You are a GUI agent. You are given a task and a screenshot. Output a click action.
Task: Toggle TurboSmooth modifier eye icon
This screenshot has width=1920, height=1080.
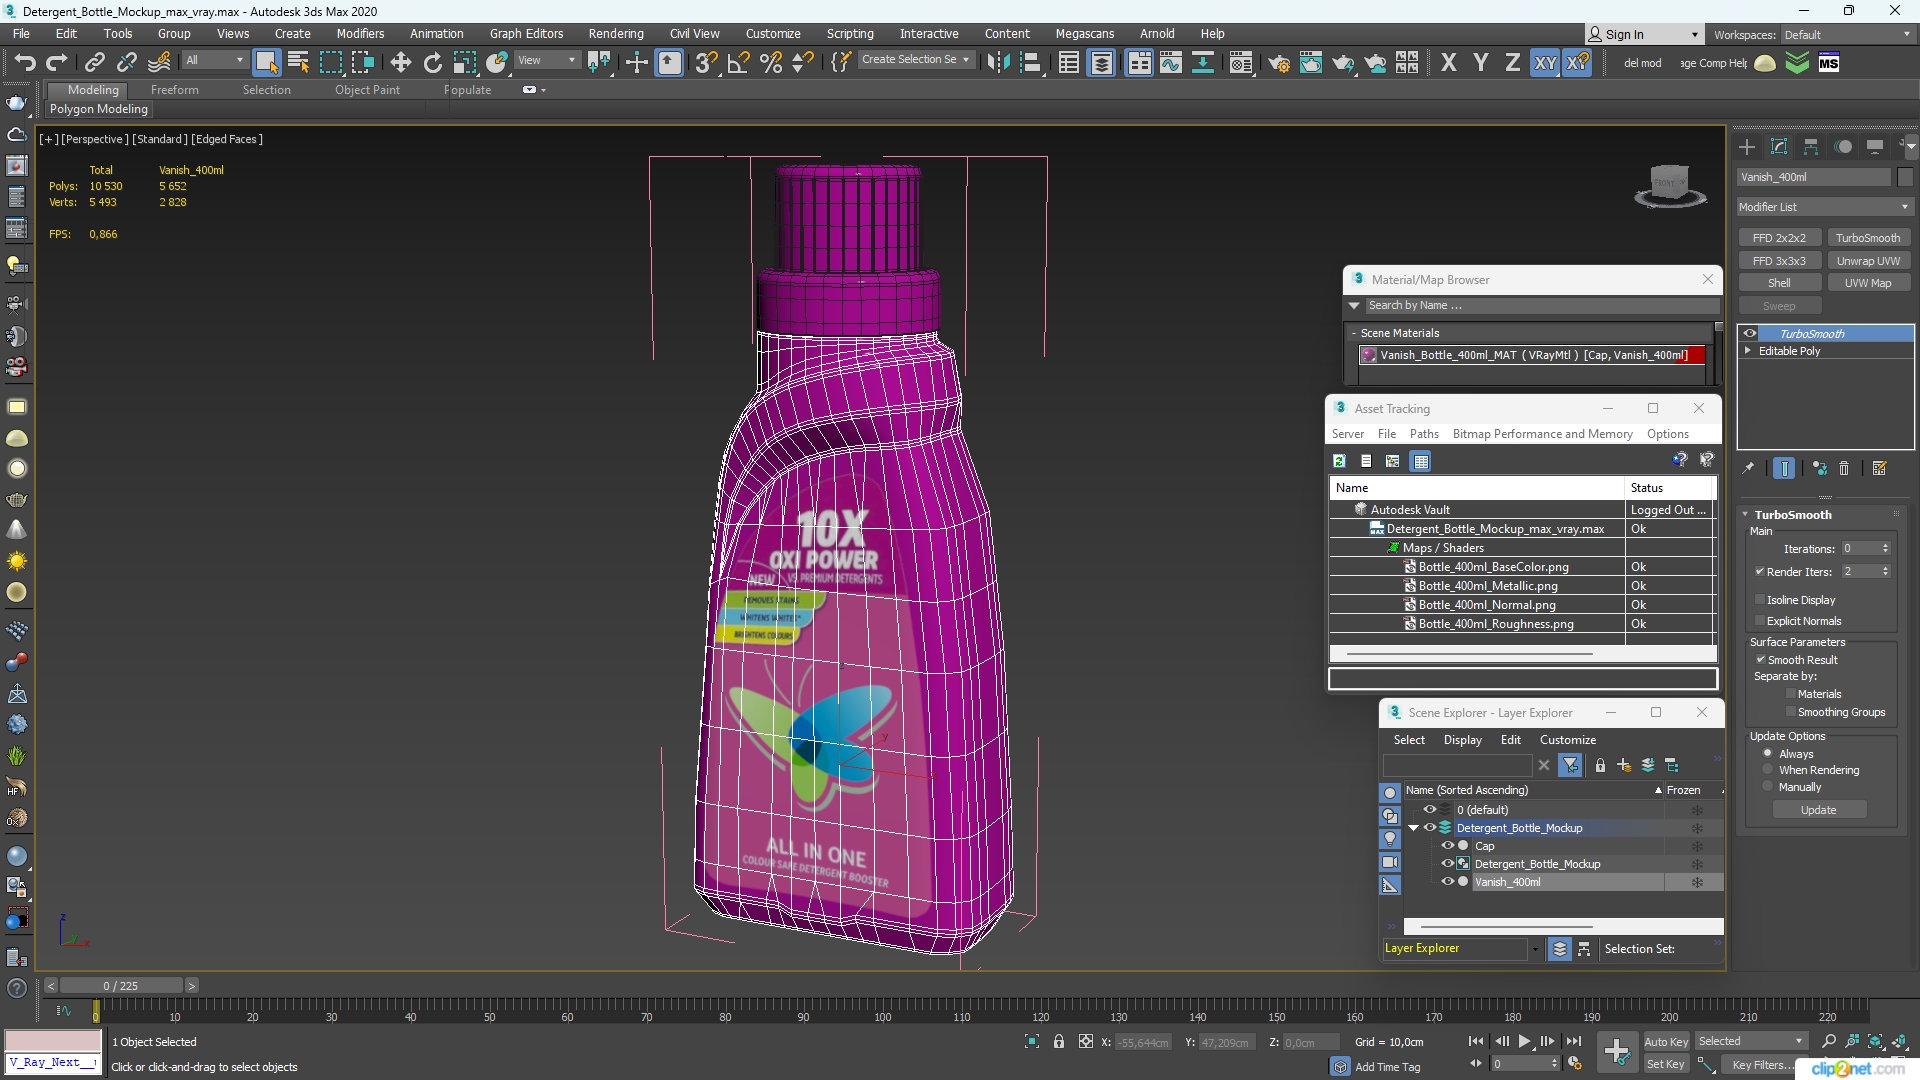(1750, 334)
